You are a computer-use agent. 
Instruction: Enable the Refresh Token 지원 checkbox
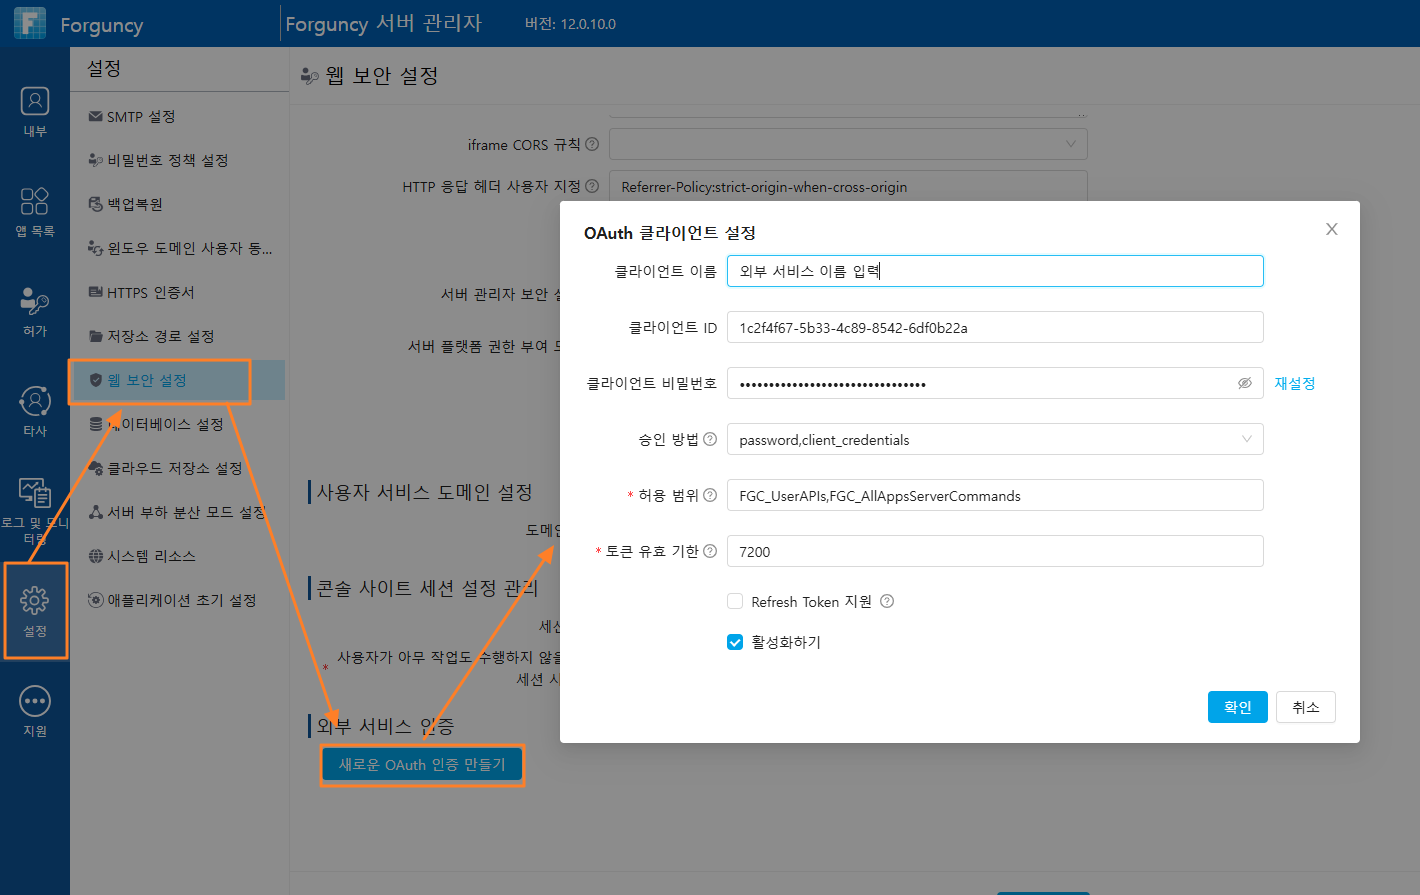[735, 601]
